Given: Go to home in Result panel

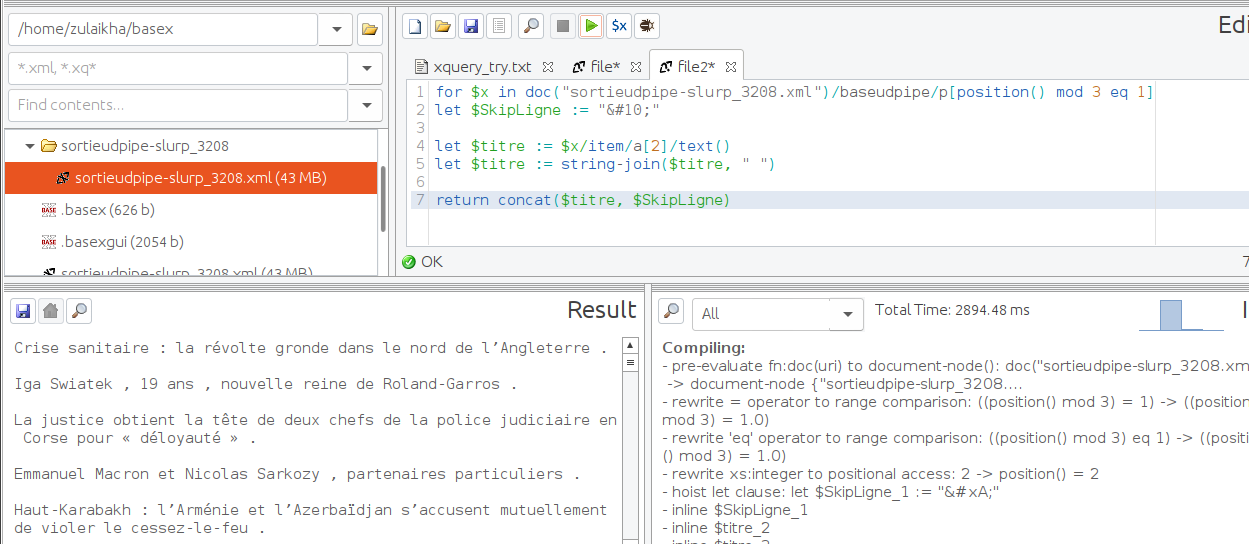Looking at the screenshot, I should pos(50,311).
